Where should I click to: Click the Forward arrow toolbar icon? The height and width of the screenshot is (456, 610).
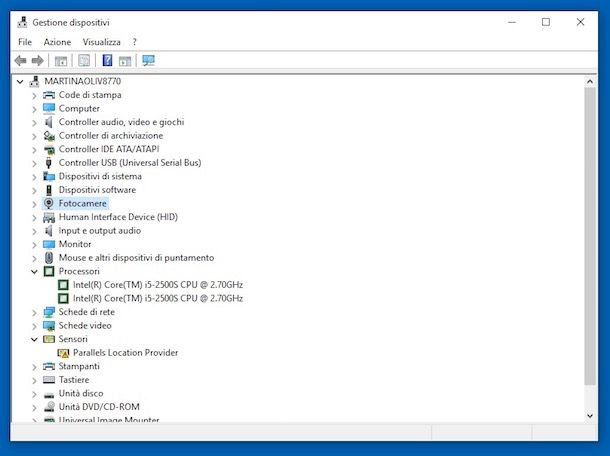[x=37, y=60]
